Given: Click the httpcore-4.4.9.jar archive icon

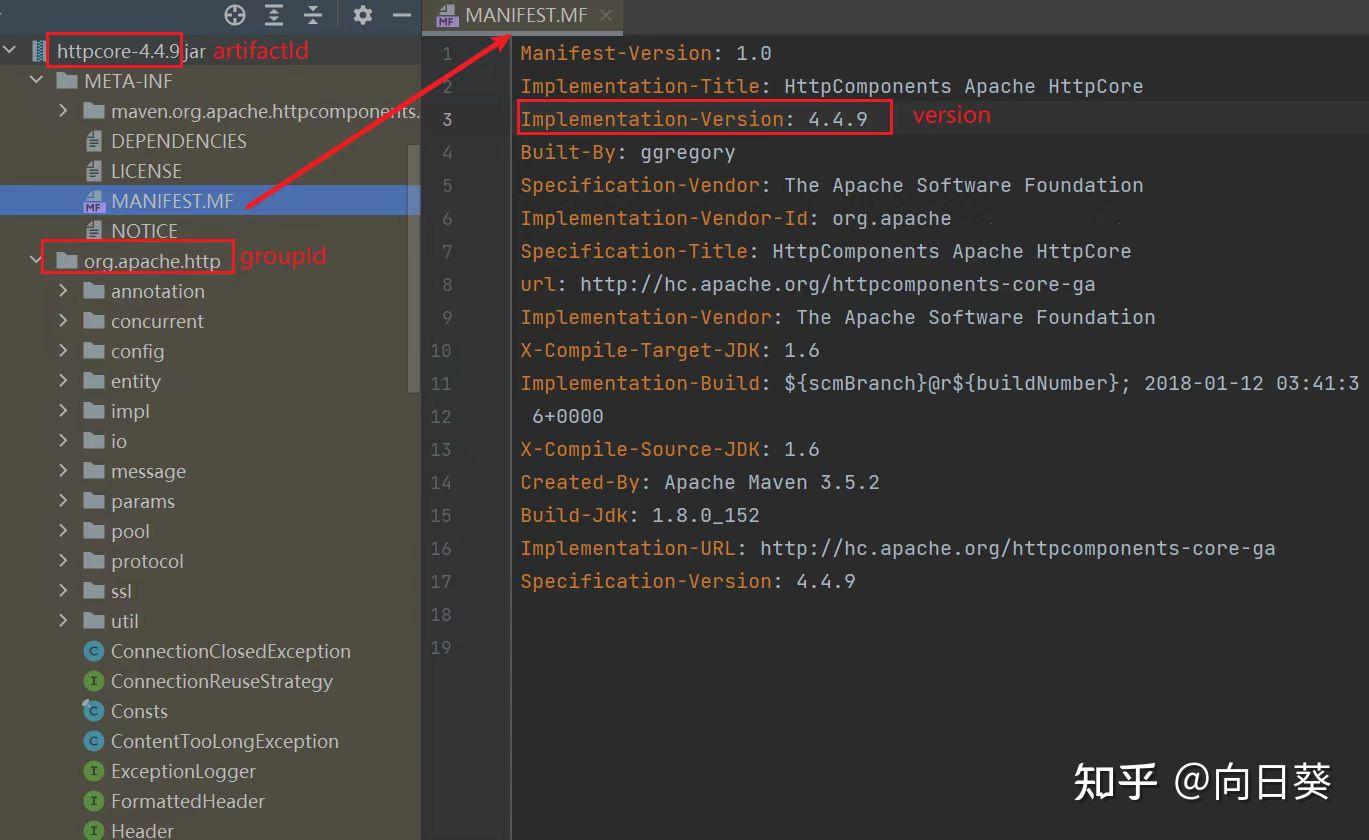Looking at the screenshot, I should pos(40,51).
